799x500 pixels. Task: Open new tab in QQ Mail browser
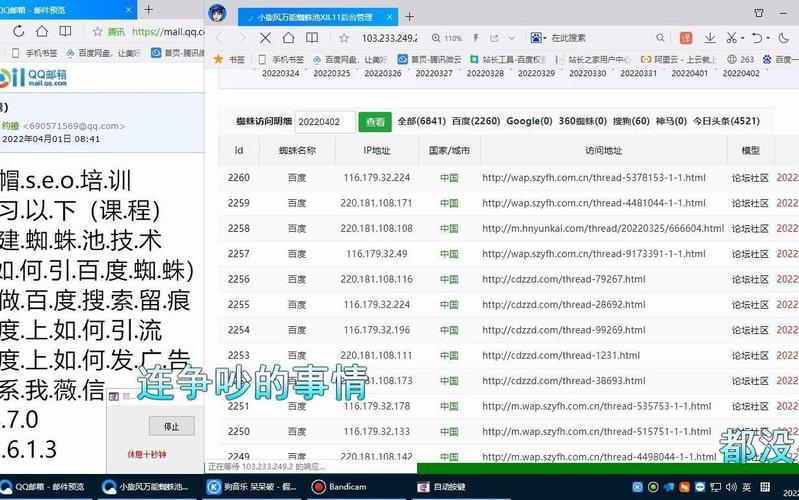(x=148, y=9)
